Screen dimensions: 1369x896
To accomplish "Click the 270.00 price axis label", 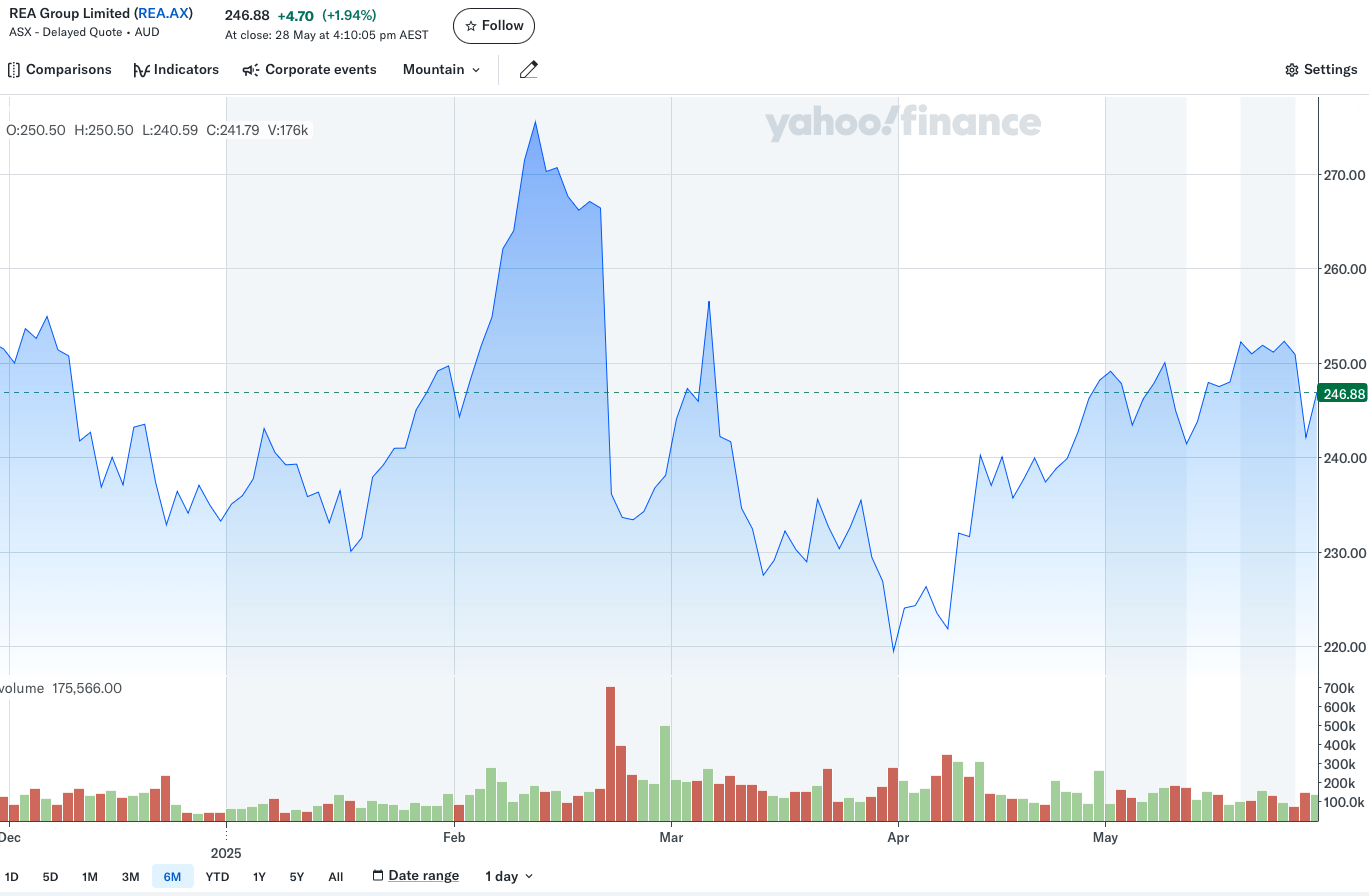I will point(1343,175).
